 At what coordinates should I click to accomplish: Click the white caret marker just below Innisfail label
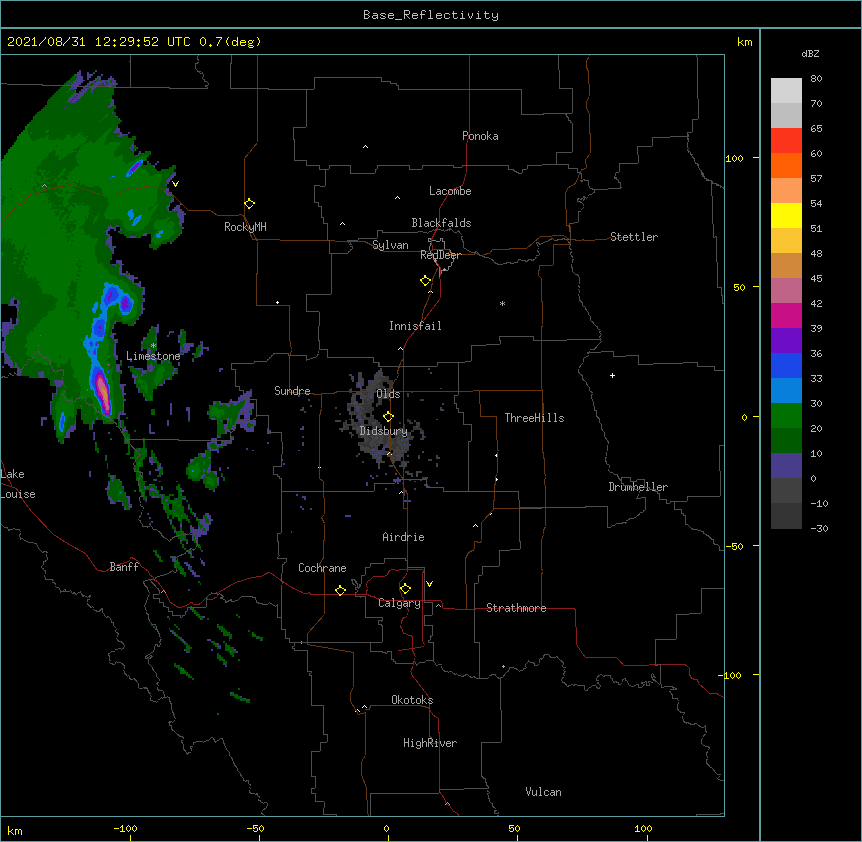[400, 348]
